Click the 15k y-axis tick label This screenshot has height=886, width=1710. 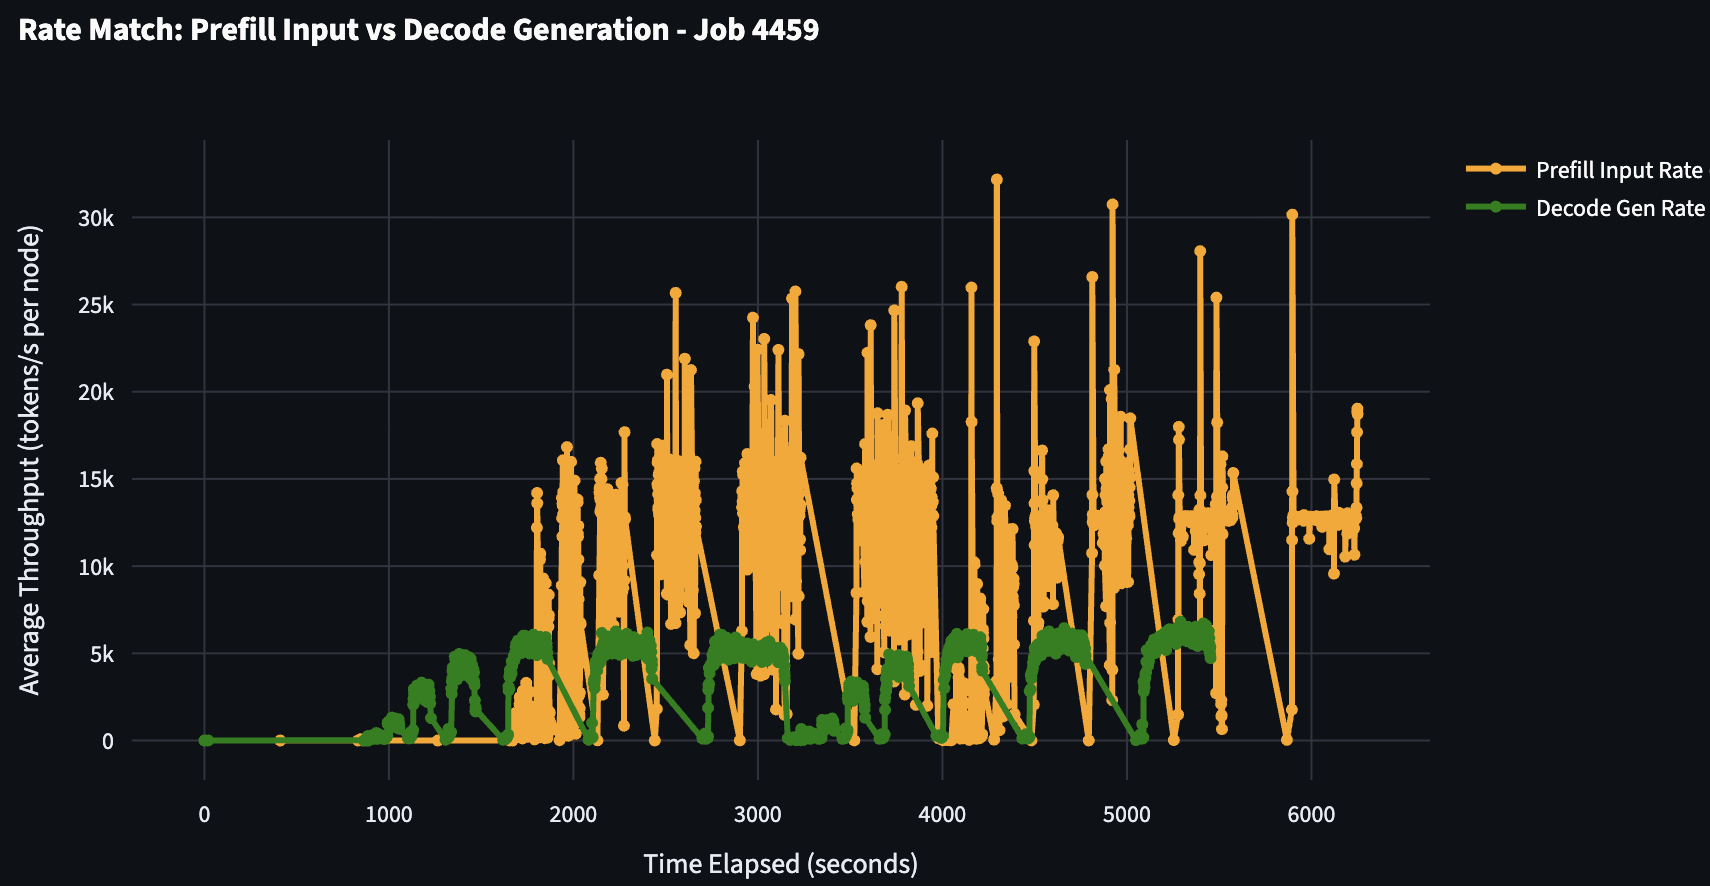point(97,479)
